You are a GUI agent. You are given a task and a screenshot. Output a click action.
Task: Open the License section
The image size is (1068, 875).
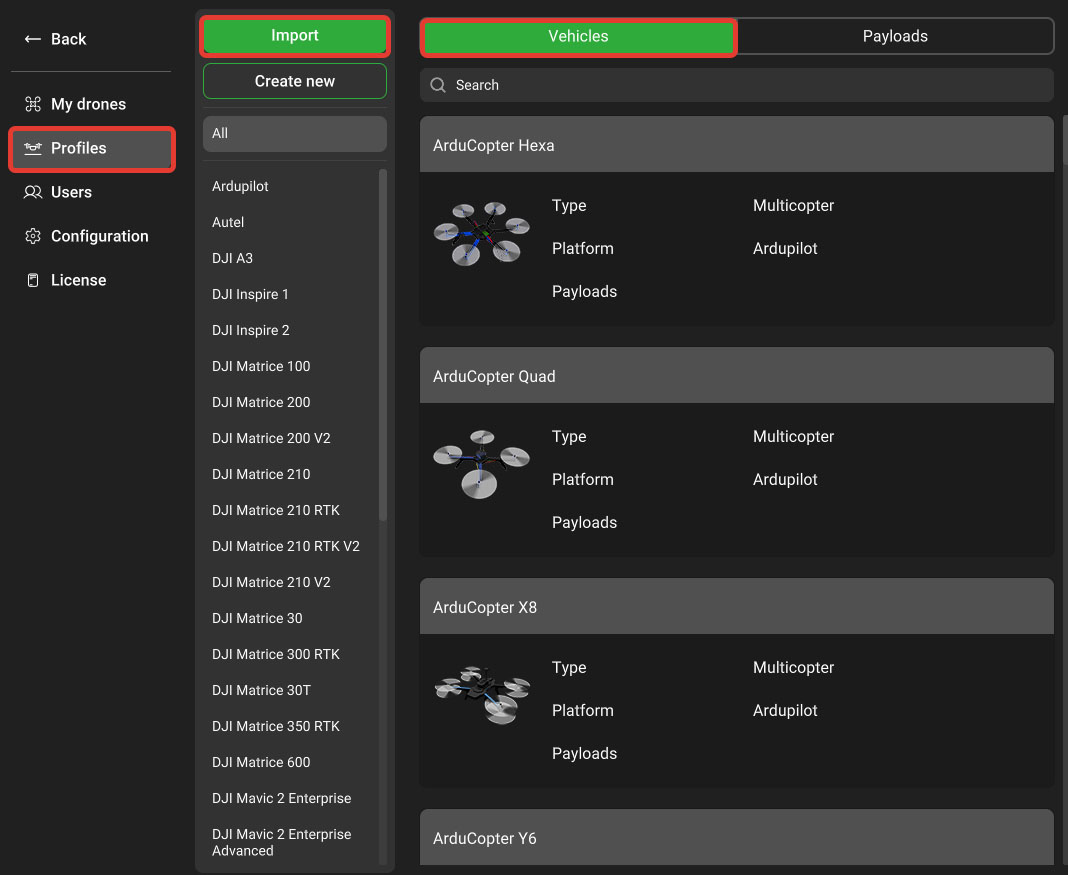tap(78, 280)
